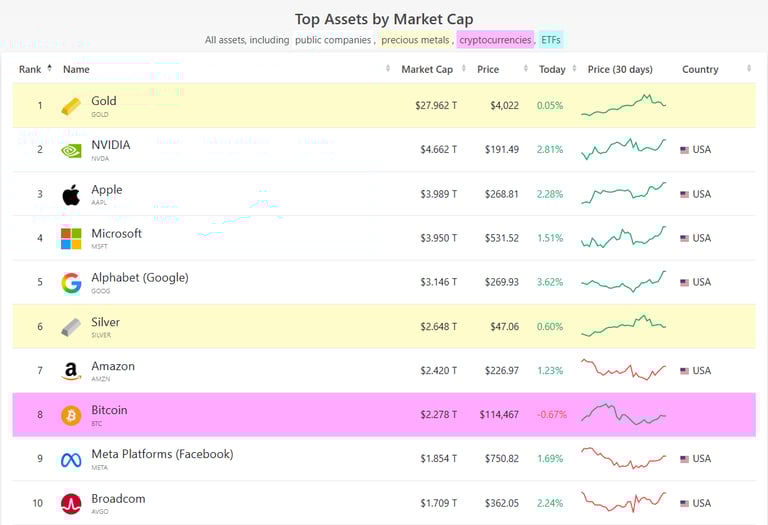This screenshot has width=768, height=525.
Task: Select the $1.854 T market cap value
Action: [438, 459]
